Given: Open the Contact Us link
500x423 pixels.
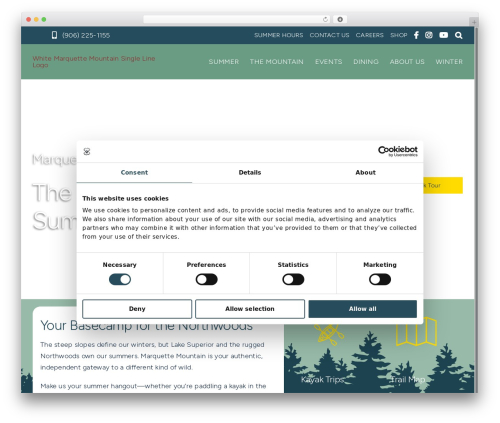Looking at the screenshot, I should [329, 35].
